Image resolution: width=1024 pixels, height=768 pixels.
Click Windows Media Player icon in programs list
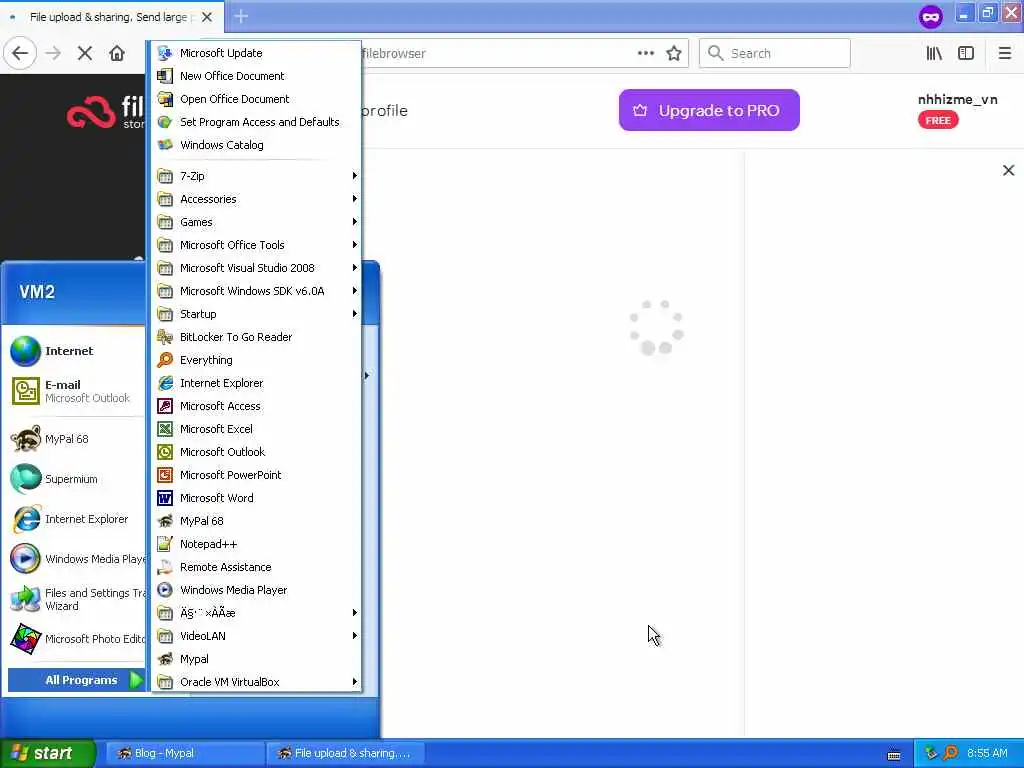tap(165, 590)
